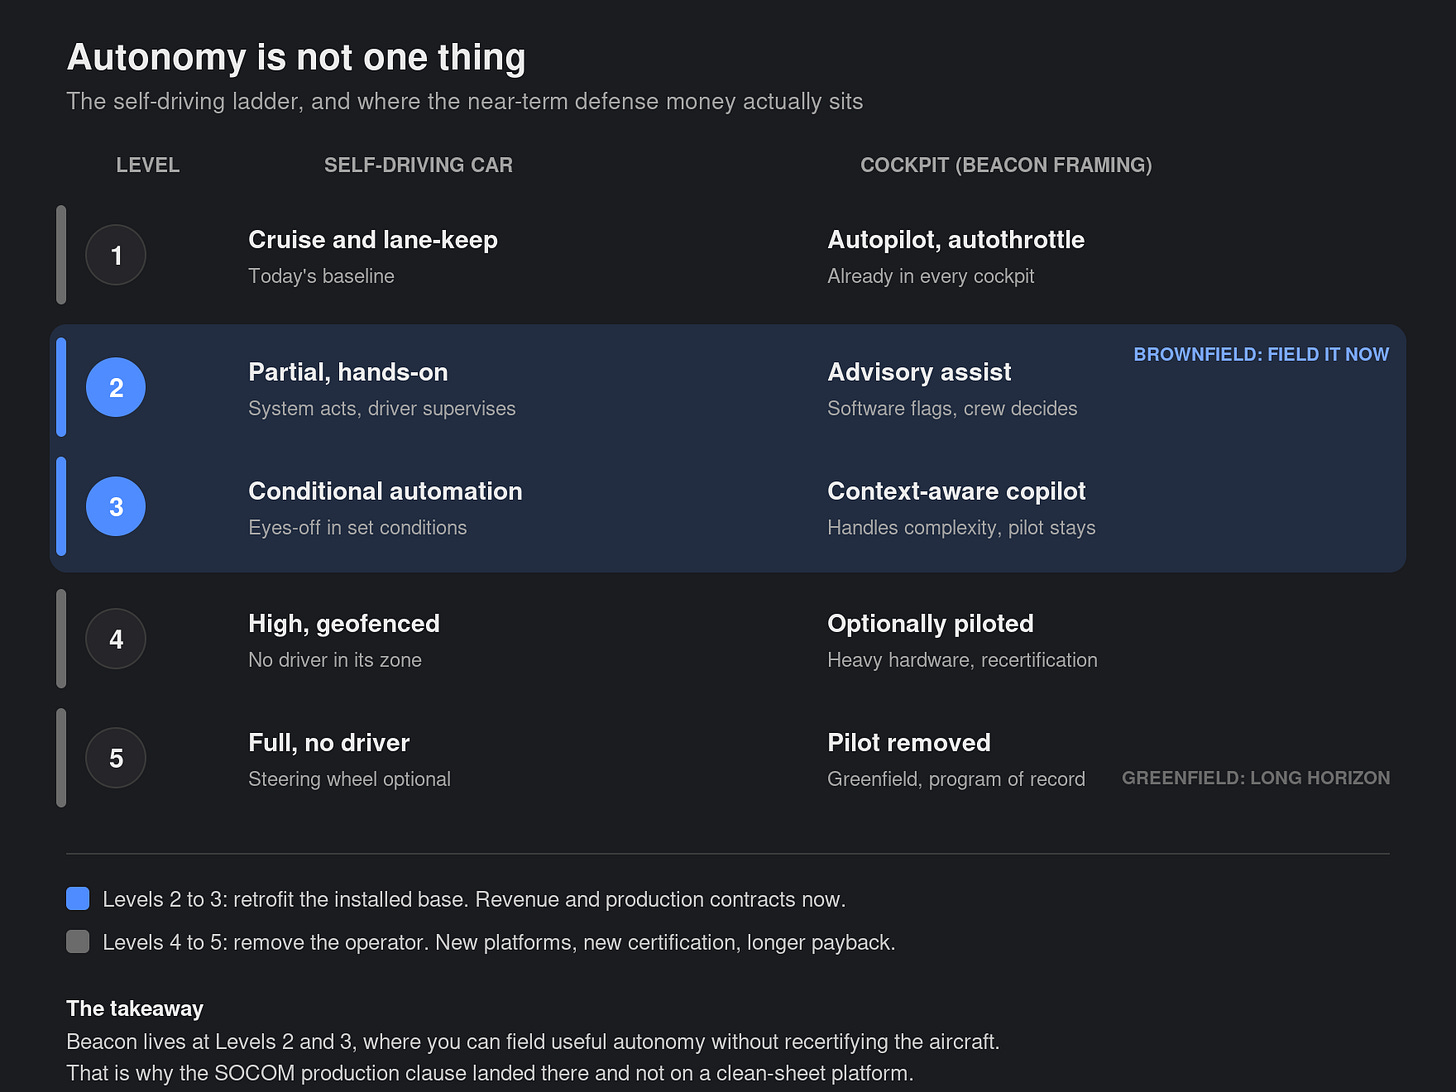The width and height of the screenshot is (1456, 1092).
Task: Click the BROWNFIELD: FIELD IT NOW label
Action: tap(1261, 354)
